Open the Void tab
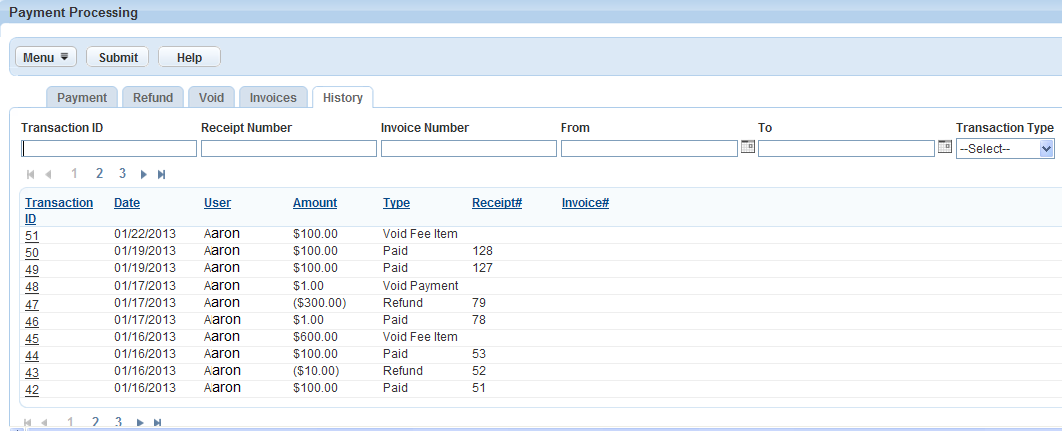1062x431 pixels. pos(211,97)
